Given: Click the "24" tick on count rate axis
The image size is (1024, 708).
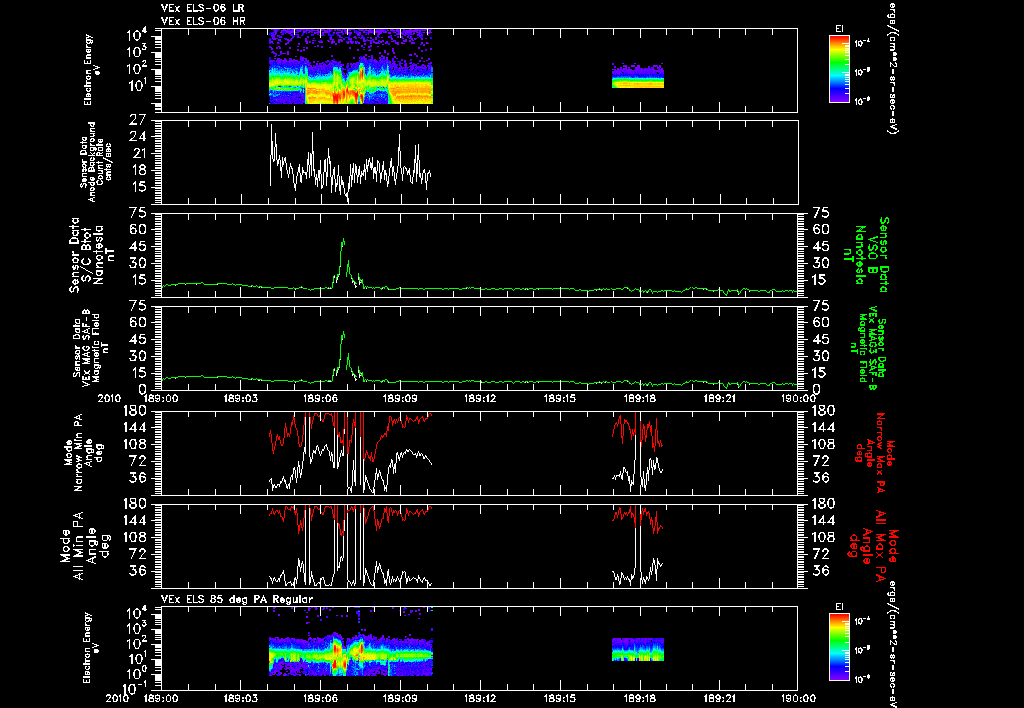Looking at the screenshot, I should [x=140, y=137].
